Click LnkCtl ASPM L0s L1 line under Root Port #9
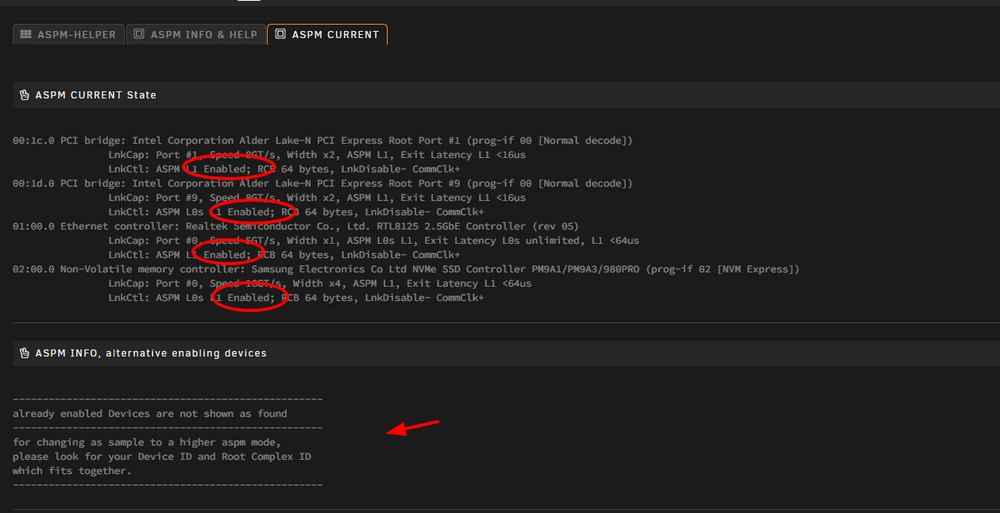Screen dimensions: 1000x513 tap(296, 212)
